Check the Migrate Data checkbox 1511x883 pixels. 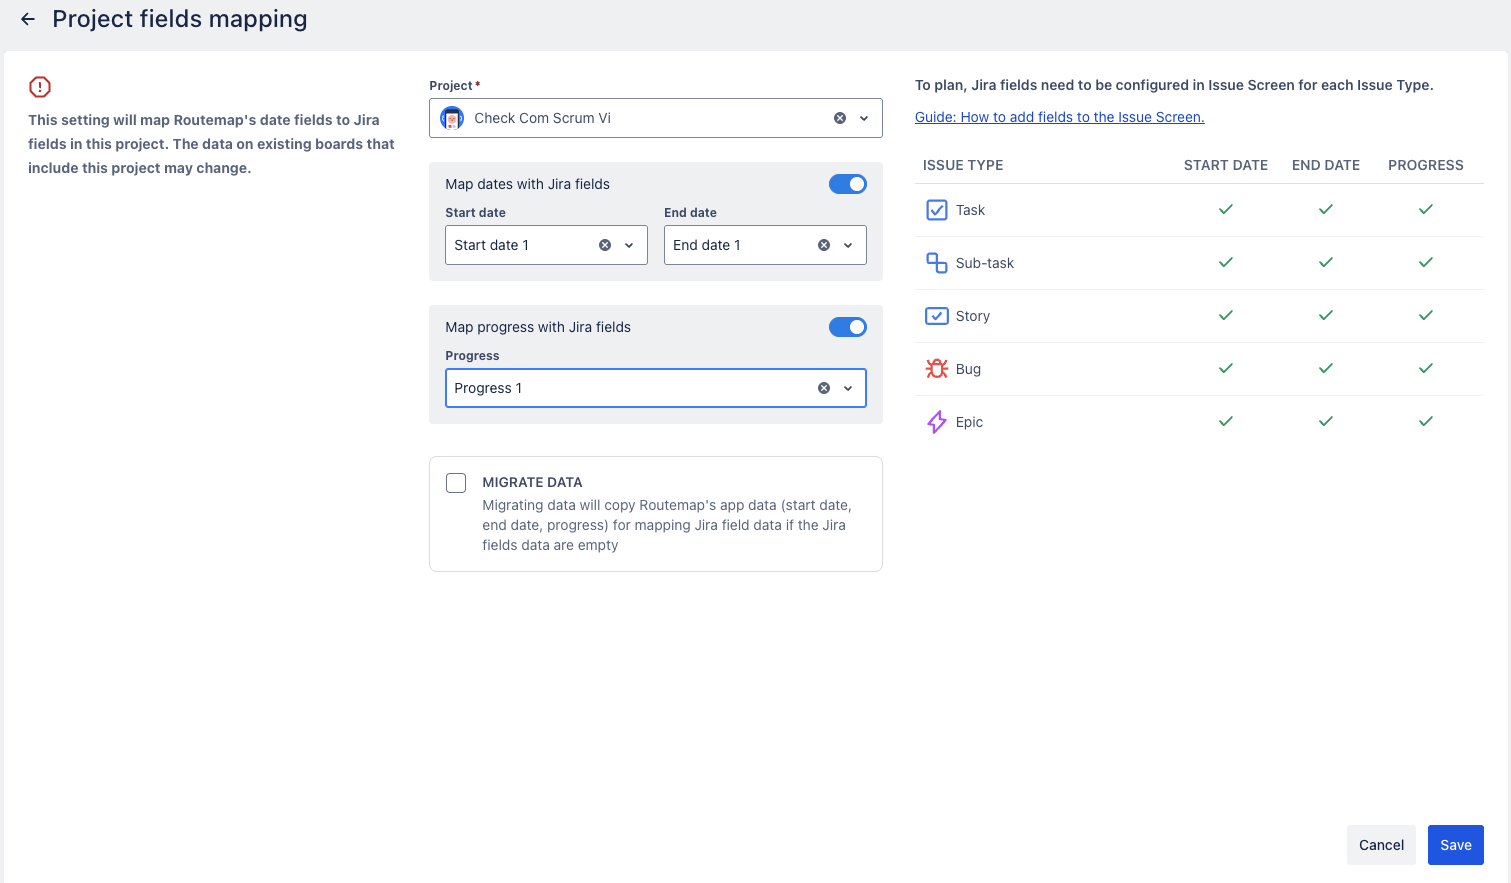coord(456,483)
